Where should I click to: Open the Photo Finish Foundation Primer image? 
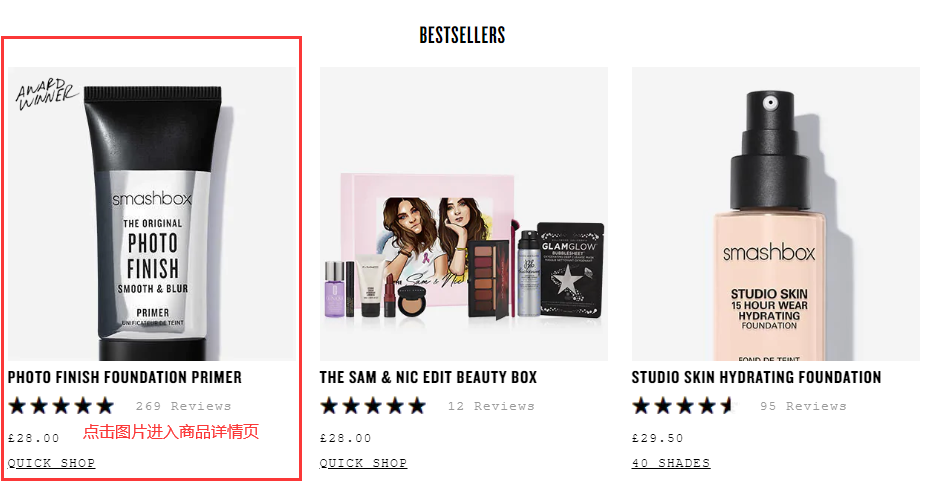pyautogui.click(x=152, y=214)
